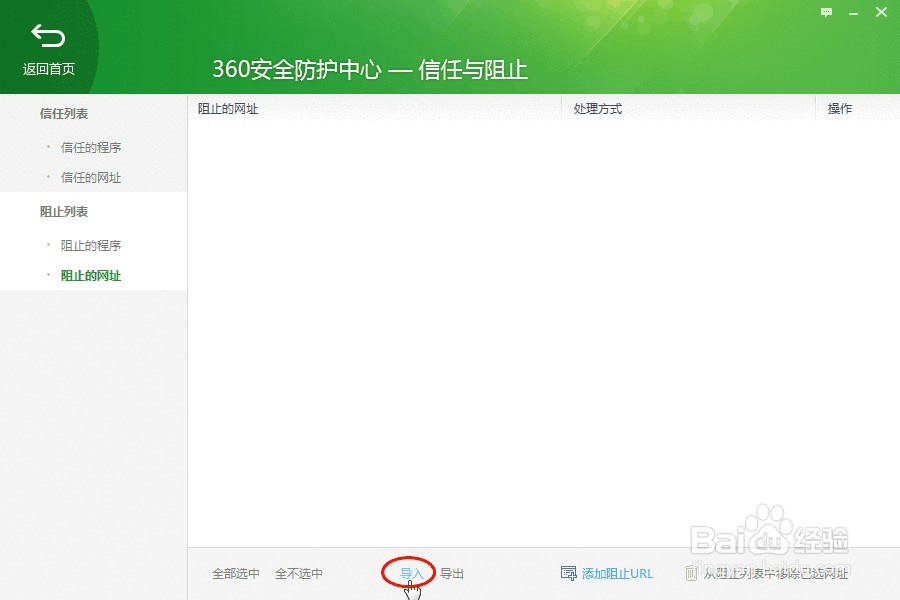Click 全部选中 to select all
This screenshot has width=900, height=600.
click(236, 574)
